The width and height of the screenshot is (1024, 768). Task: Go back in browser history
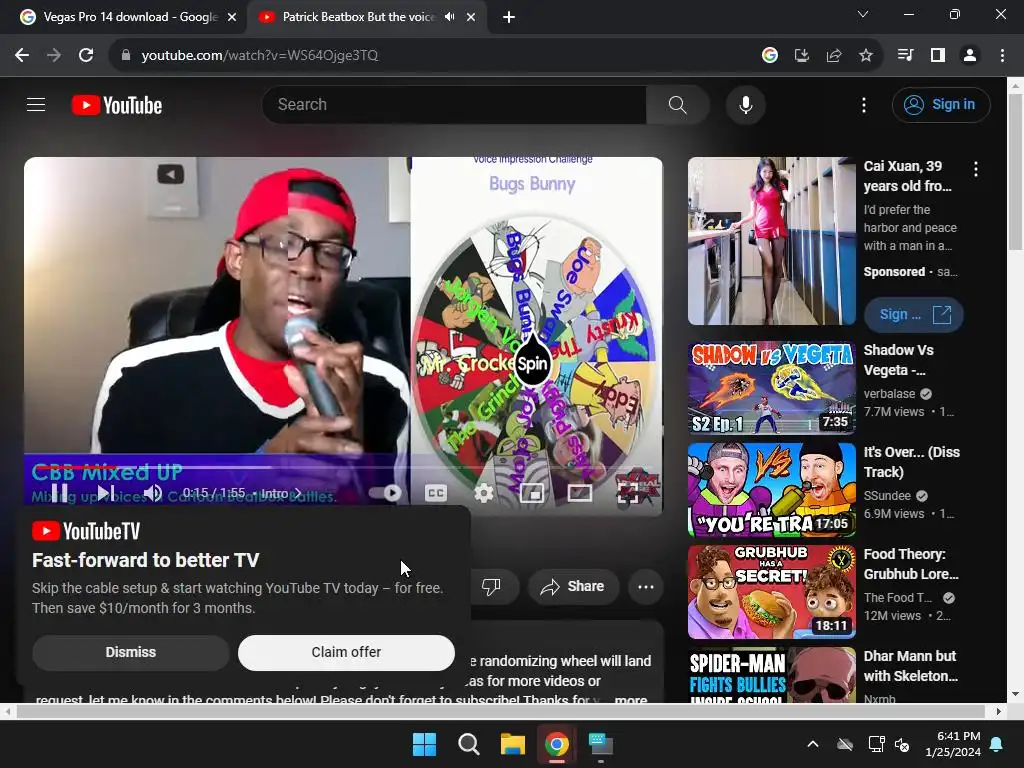point(22,56)
